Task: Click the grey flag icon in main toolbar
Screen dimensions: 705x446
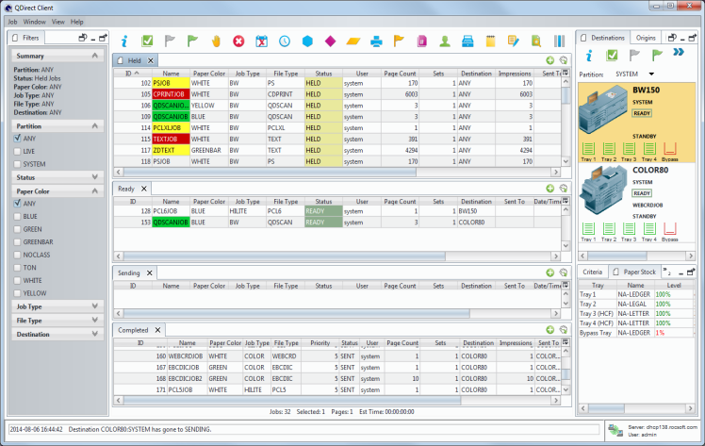Action: click(170, 41)
